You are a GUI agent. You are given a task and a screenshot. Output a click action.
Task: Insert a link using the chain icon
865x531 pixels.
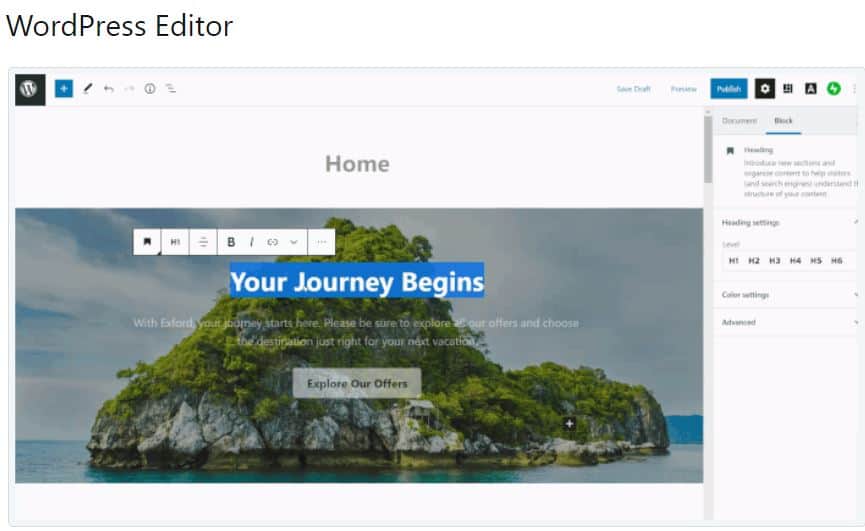coord(273,242)
